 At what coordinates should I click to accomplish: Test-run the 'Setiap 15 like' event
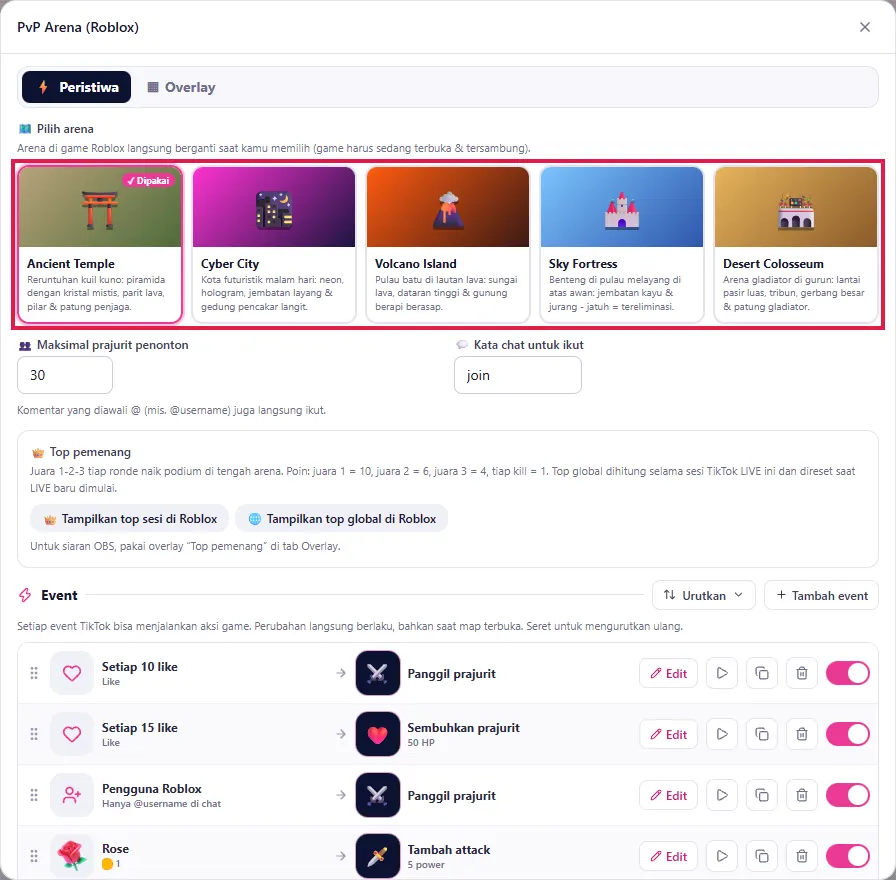(x=722, y=734)
